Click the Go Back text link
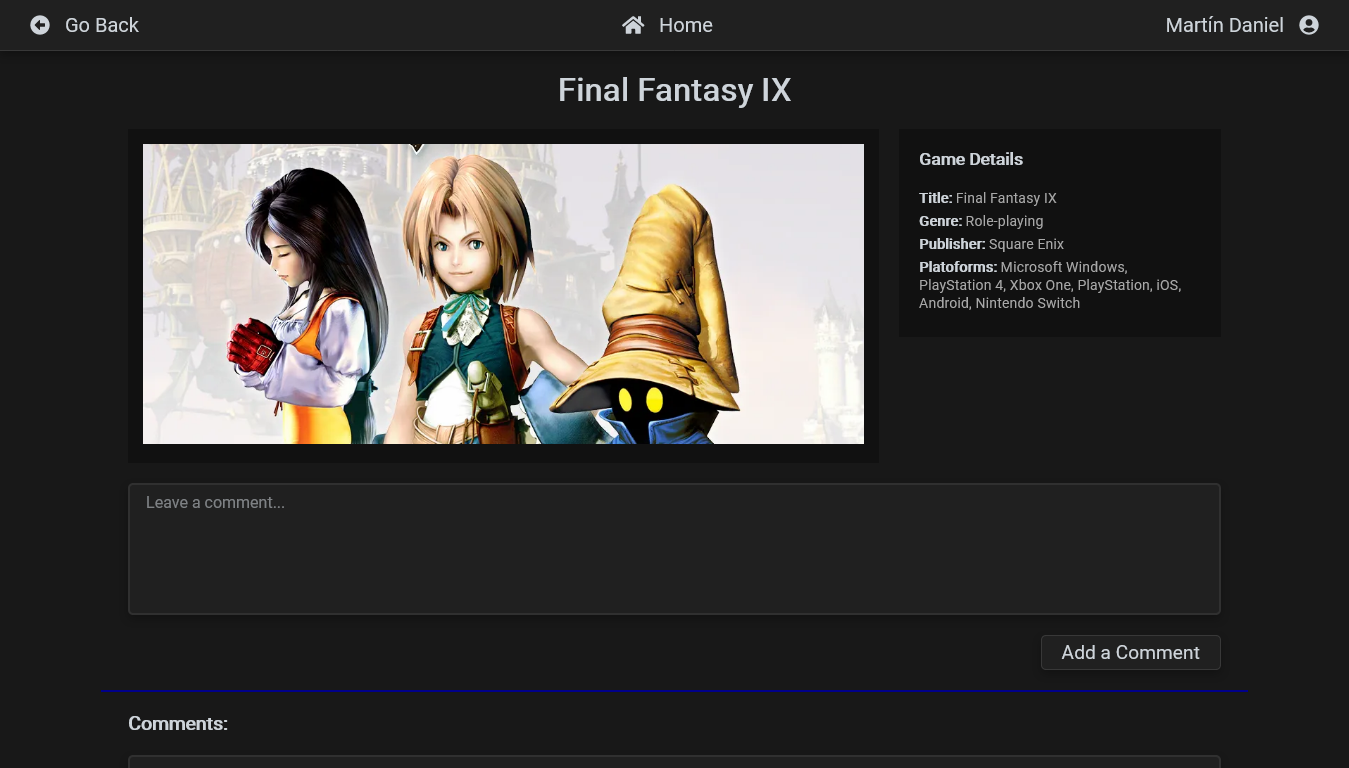This screenshot has height=768, width=1349. click(101, 25)
